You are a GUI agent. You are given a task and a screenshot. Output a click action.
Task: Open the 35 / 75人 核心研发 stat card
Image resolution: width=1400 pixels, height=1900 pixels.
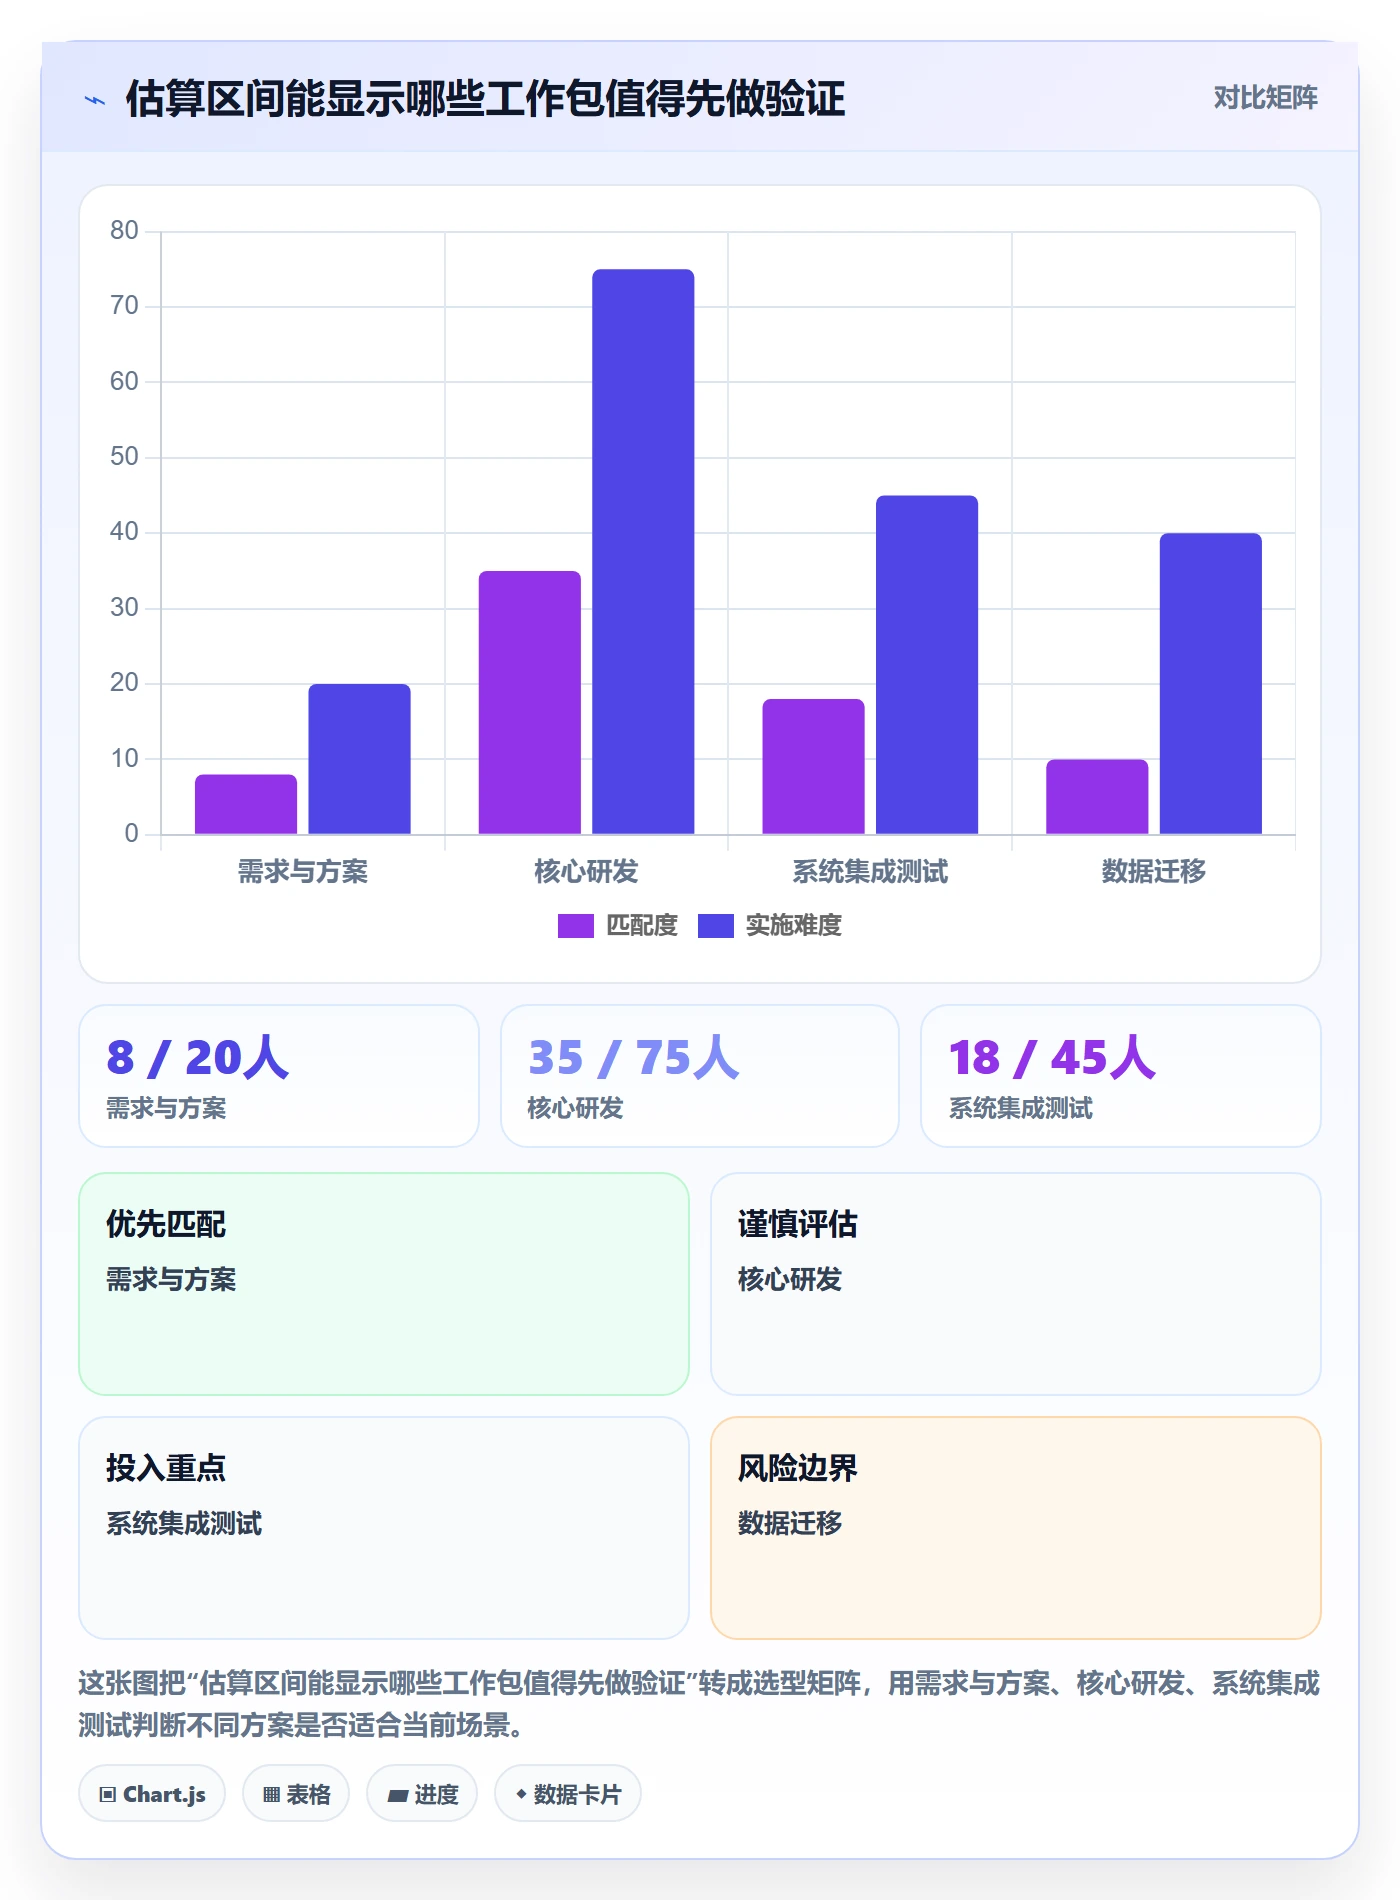[x=700, y=1076]
